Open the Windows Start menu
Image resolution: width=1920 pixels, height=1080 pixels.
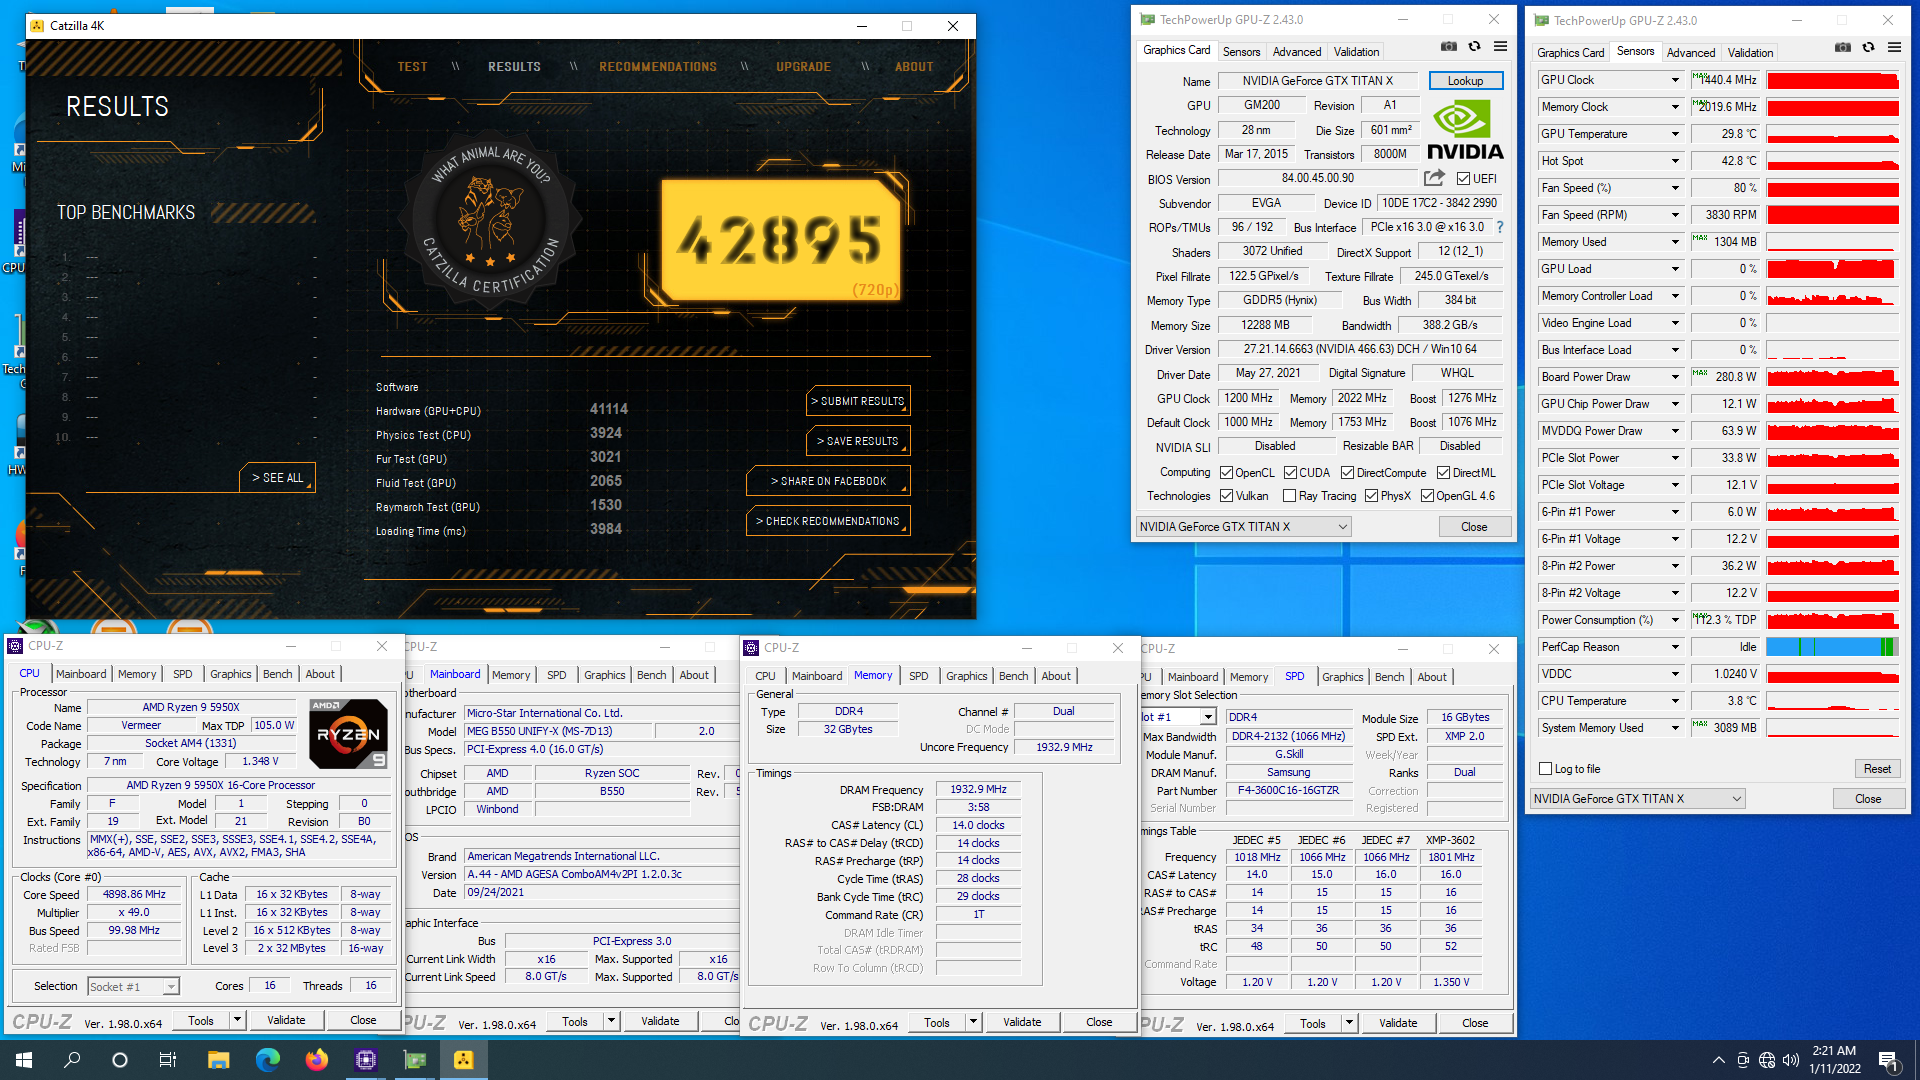24,1060
